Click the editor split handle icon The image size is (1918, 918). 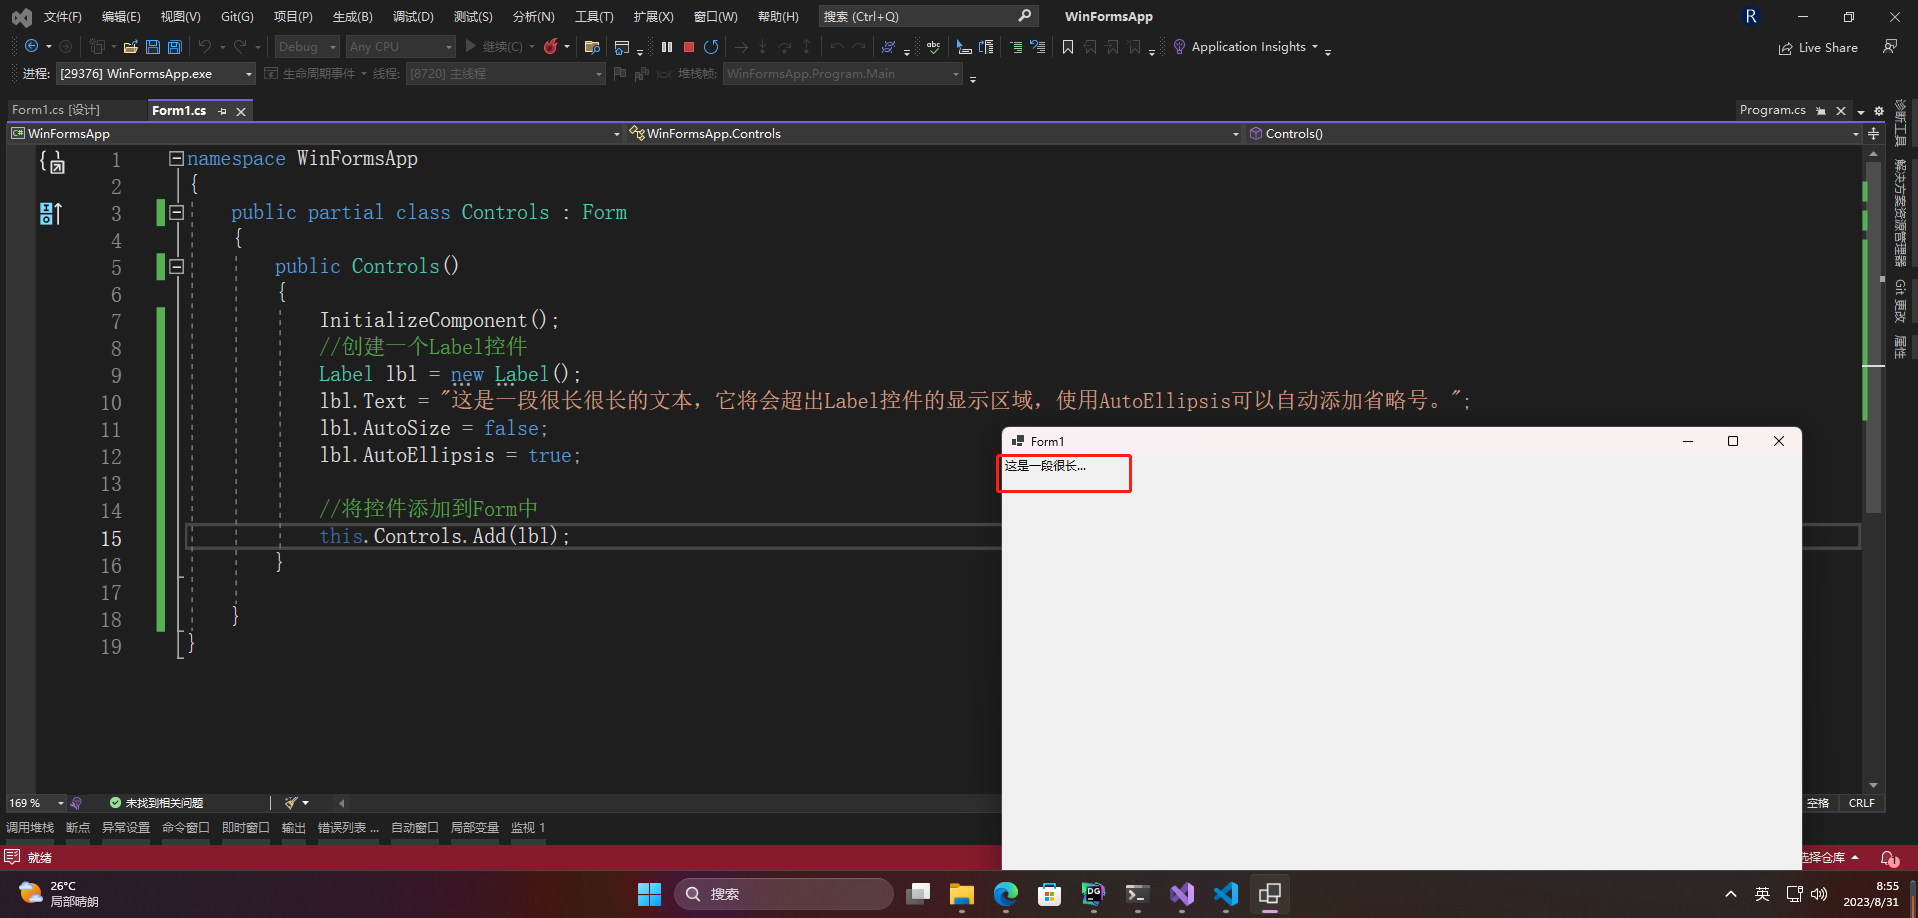point(1873,133)
